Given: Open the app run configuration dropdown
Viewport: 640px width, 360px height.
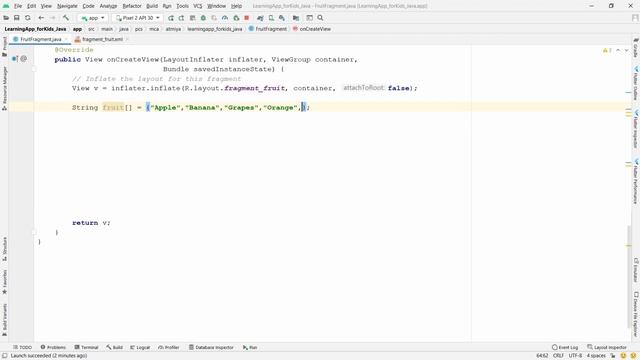Looking at the screenshot, I should 93,18.
